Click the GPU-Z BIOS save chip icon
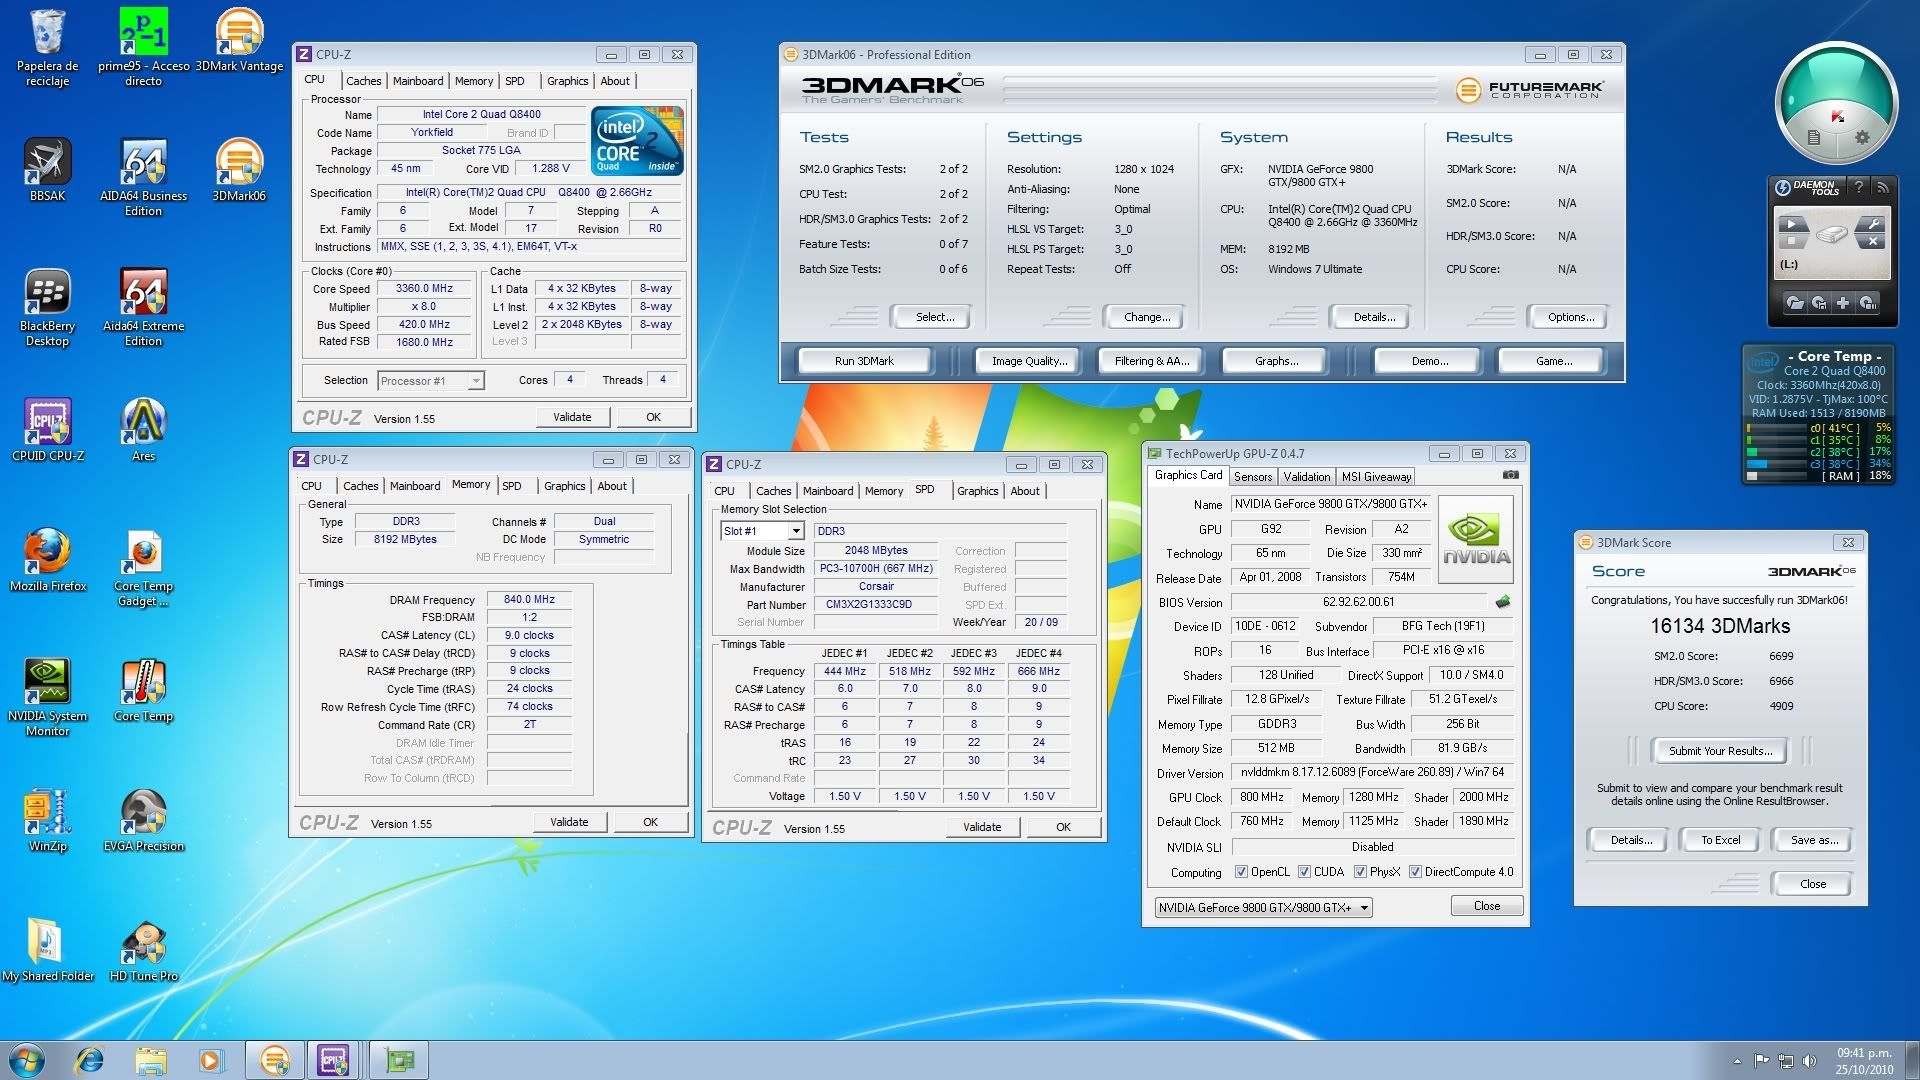 click(x=1502, y=602)
